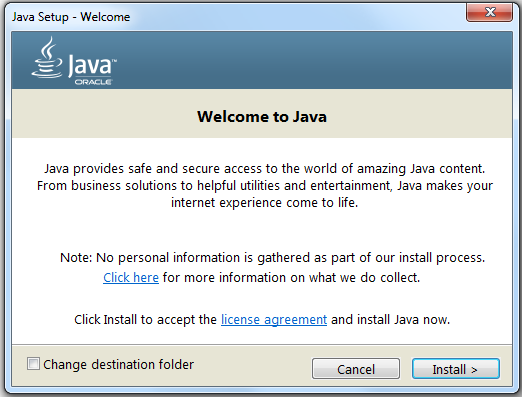Viewport: 522px width, 397px height.
Task: Click the Java wordmark in the banner
Action: [91, 65]
